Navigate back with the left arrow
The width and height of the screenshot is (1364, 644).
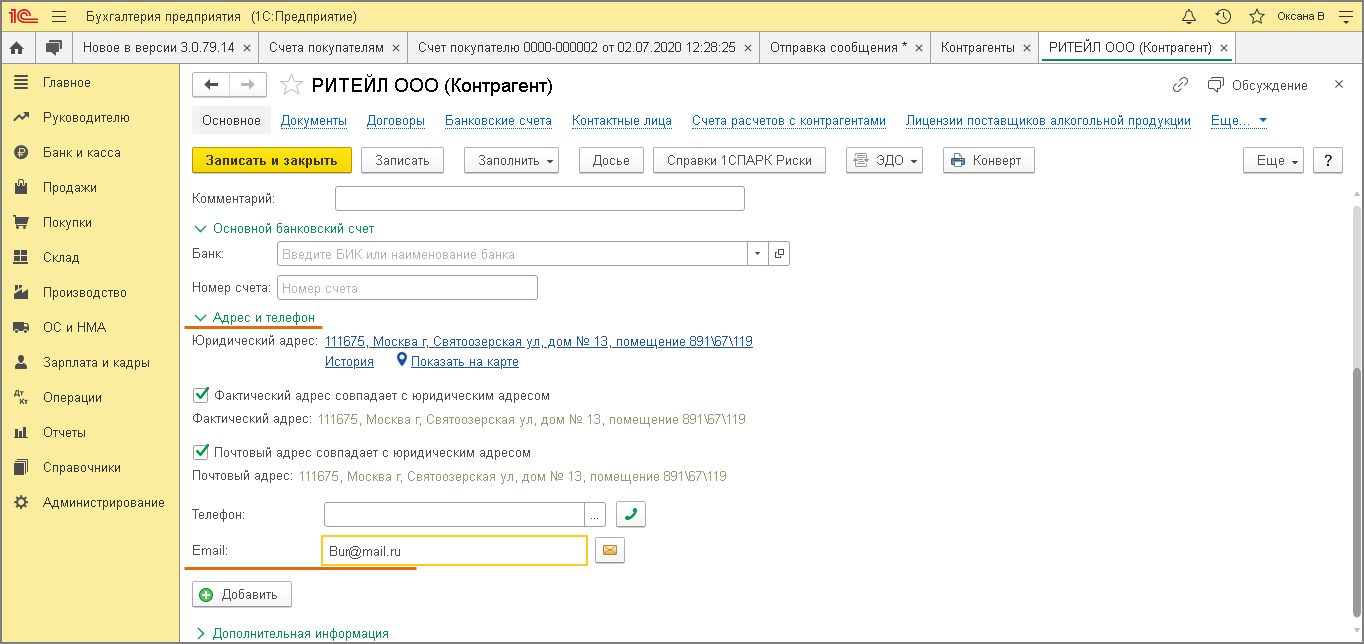(x=211, y=85)
